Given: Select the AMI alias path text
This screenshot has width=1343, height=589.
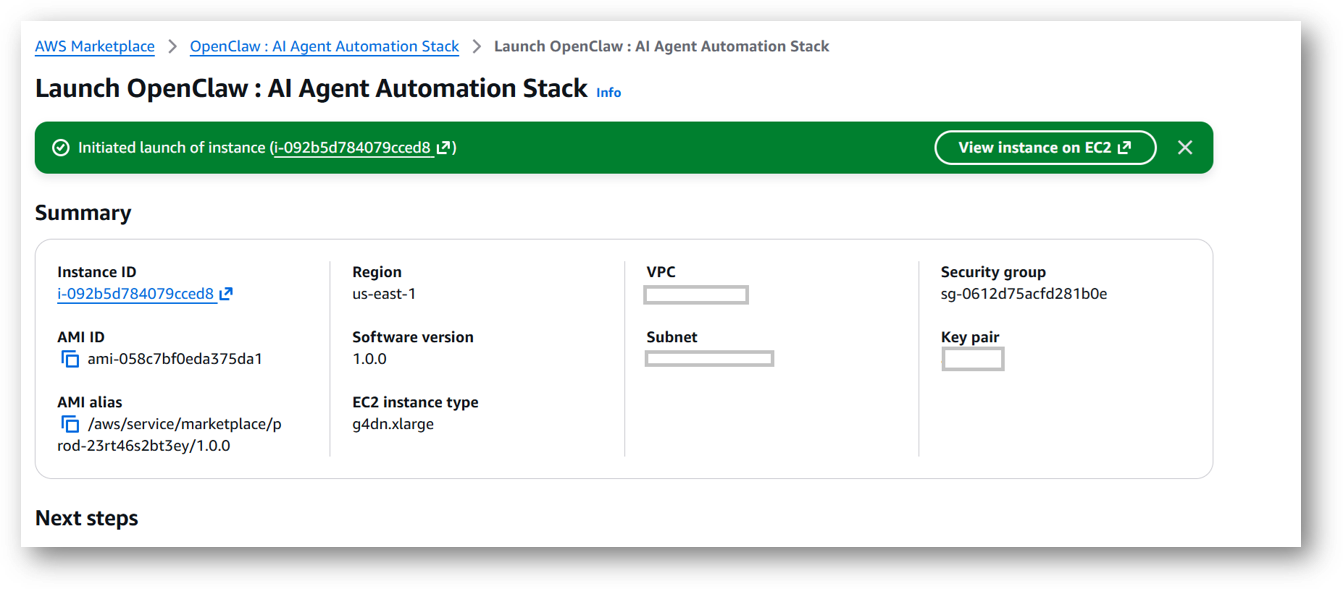Looking at the screenshot, I should pos(170,435).
